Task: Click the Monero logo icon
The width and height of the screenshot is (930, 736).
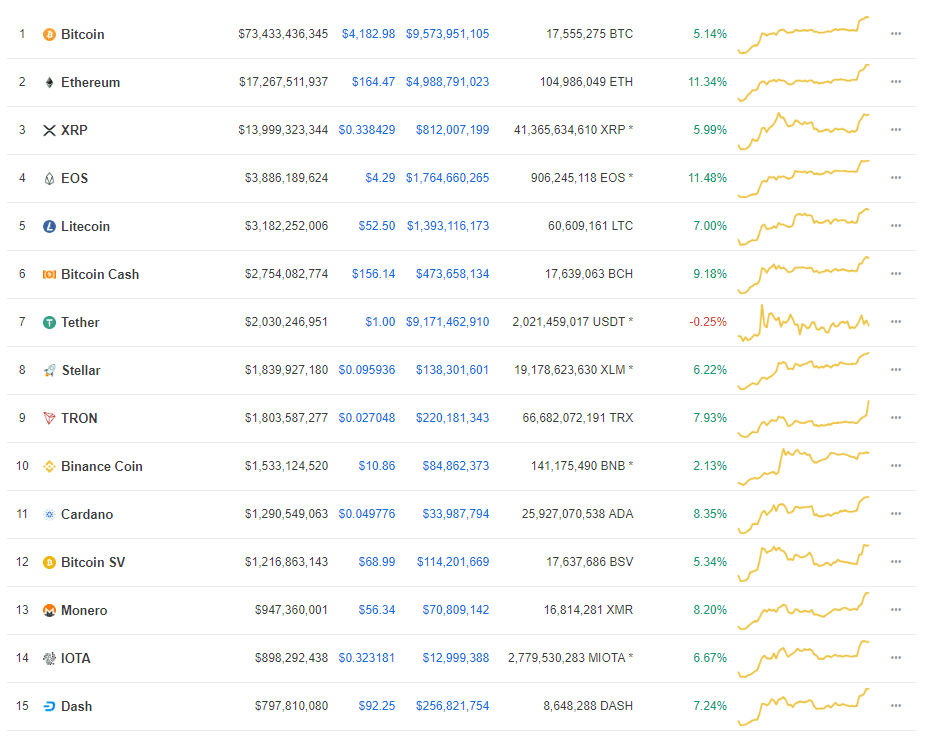Action: click(49, 610)
